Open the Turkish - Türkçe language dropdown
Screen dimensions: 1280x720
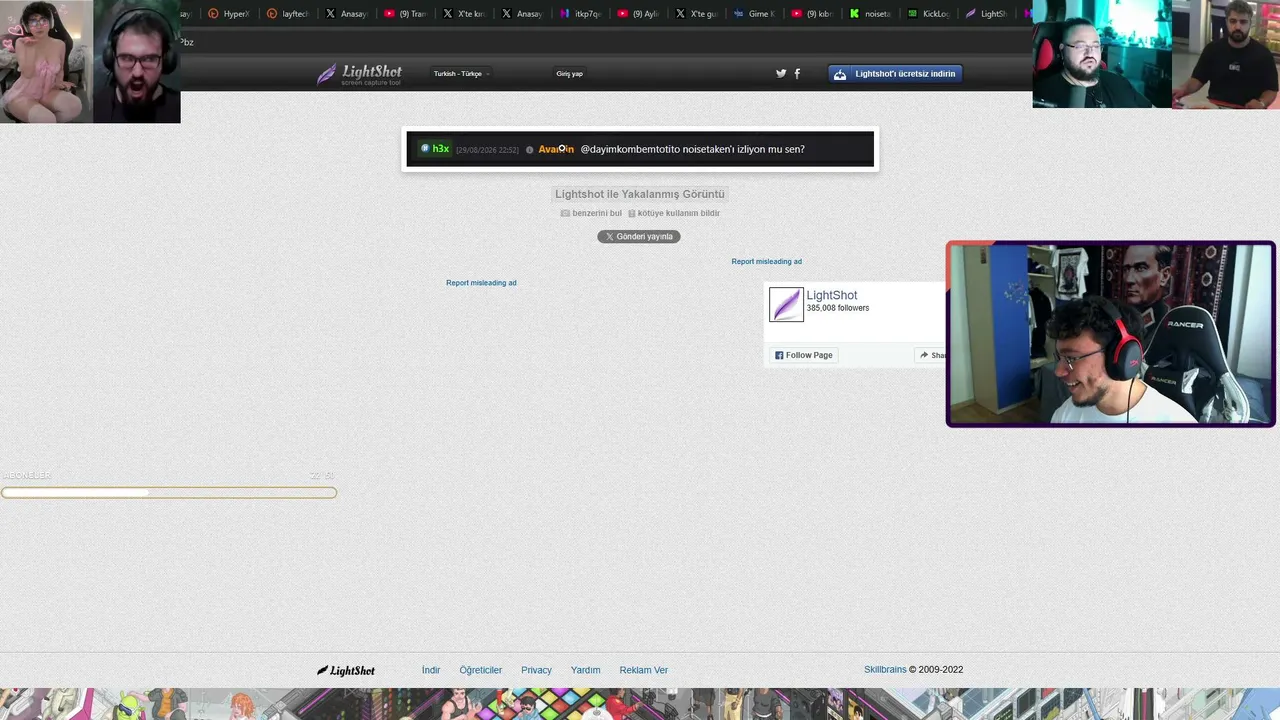click(x=461, y=73)
